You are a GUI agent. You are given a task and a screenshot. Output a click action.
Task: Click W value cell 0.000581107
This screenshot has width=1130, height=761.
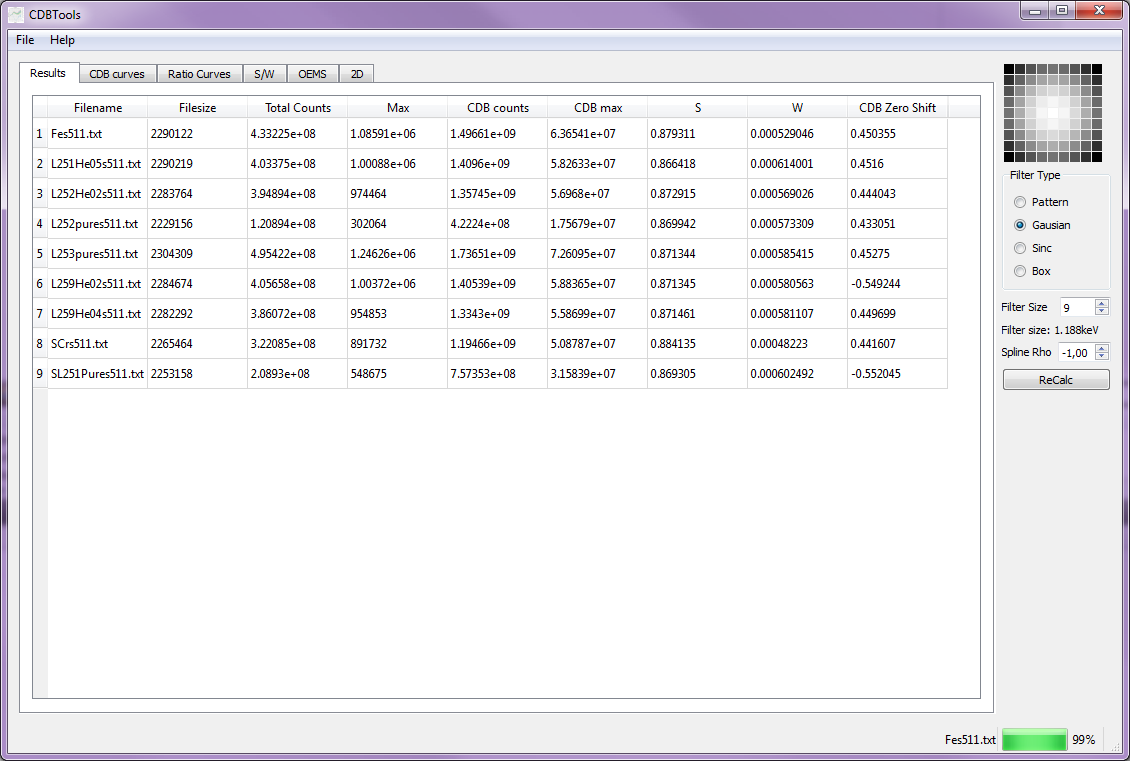pos(797,313)
